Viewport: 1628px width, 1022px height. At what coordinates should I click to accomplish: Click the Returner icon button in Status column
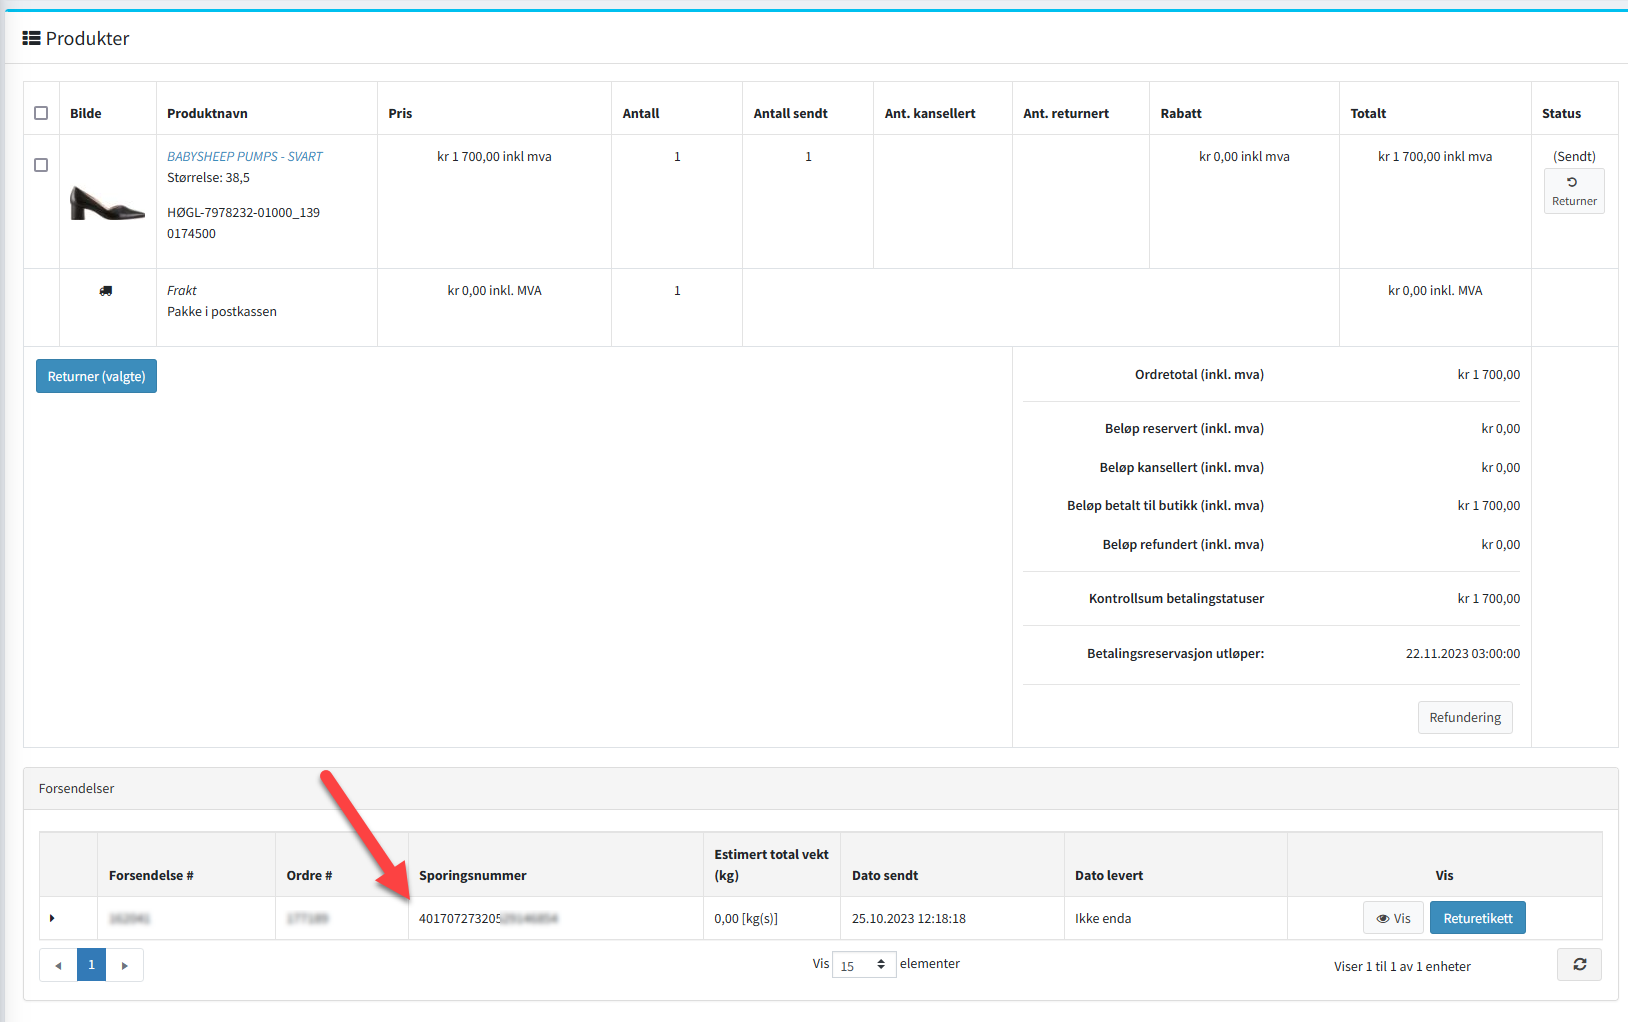(1573, 191)
